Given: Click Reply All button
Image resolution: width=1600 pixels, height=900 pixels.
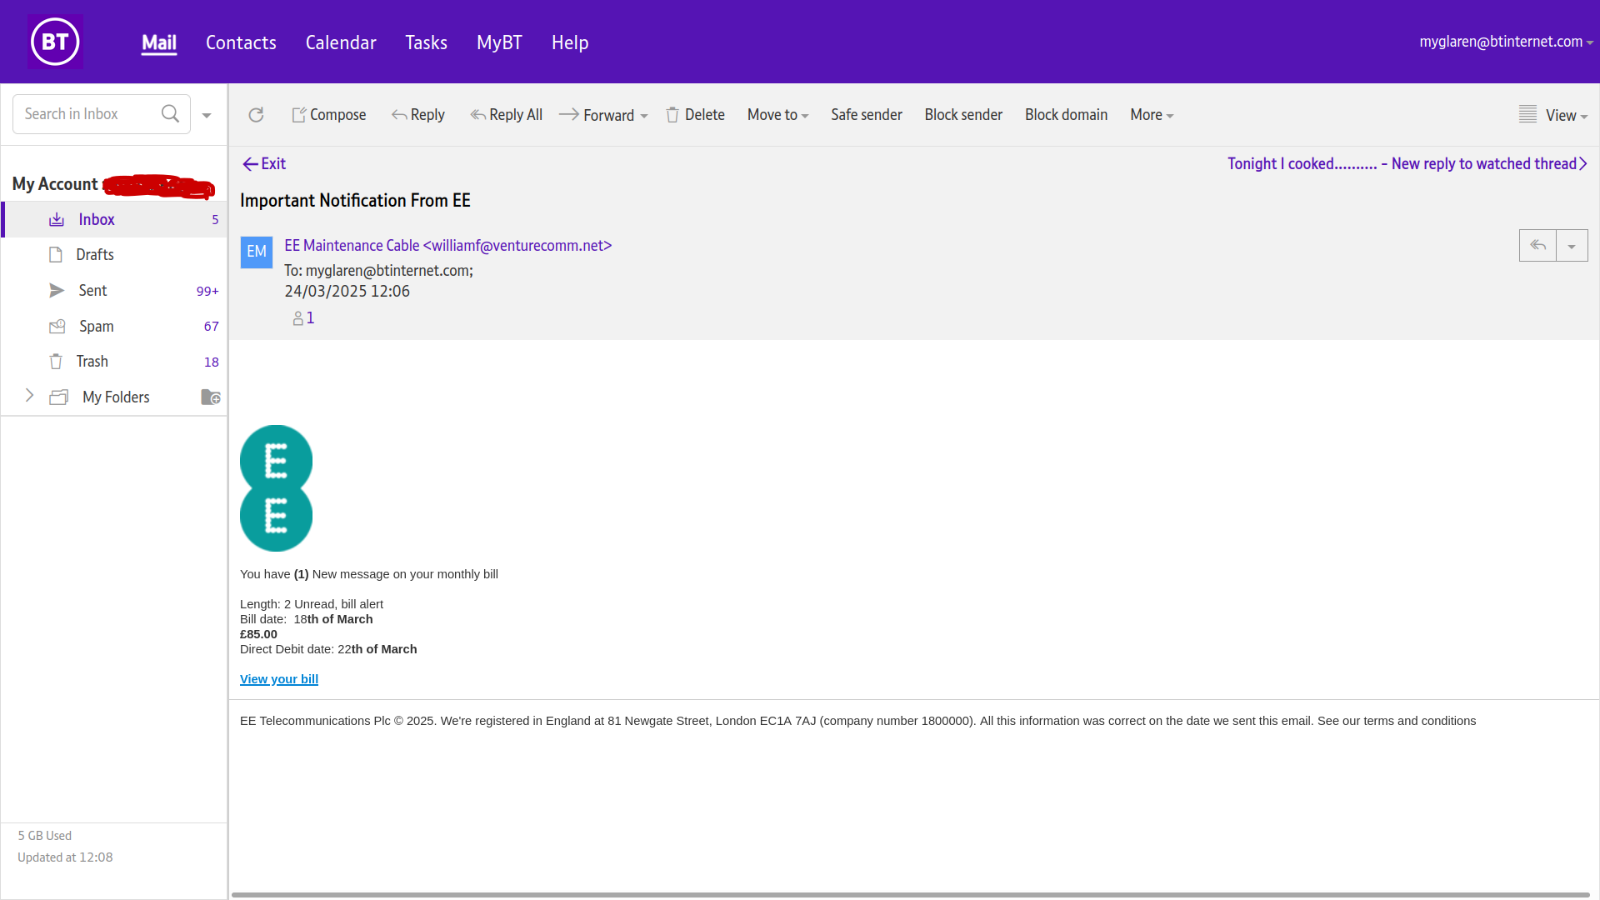Looking at the screenshot, I should tap(506, 115).
